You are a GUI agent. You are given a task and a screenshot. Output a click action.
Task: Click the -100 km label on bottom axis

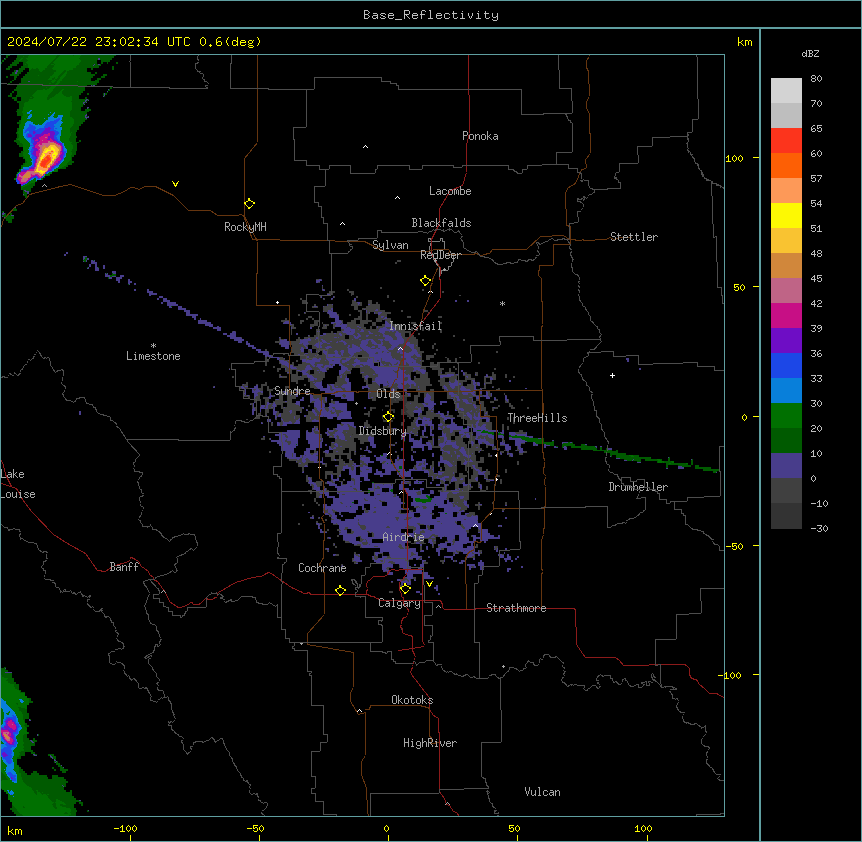point(125,828)
